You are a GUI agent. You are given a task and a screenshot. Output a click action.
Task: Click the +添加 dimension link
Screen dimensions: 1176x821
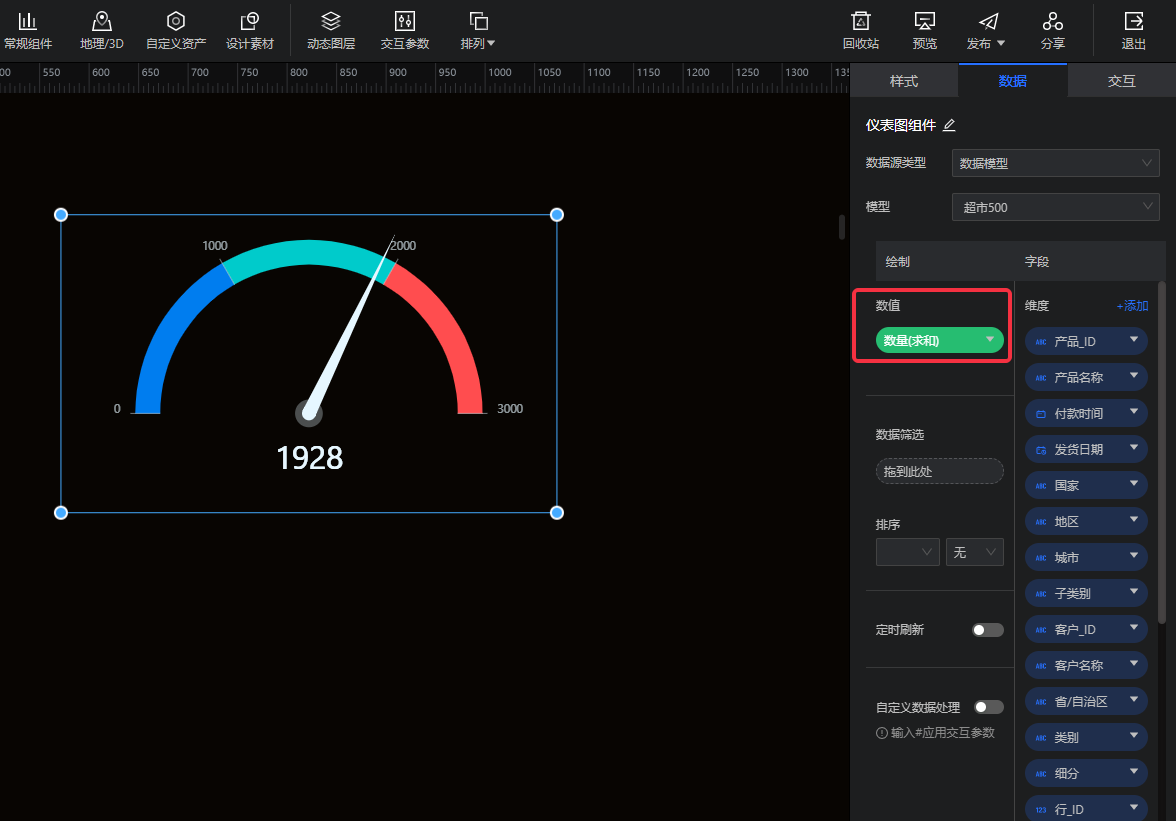click(x=1132, y=306)
